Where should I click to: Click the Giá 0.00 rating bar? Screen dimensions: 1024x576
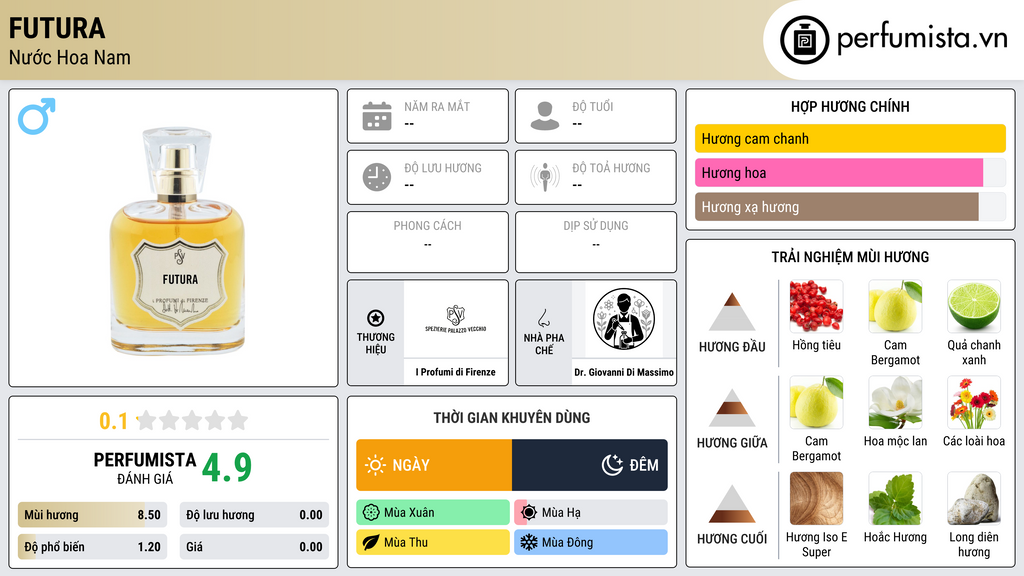(x=254, y=547)
